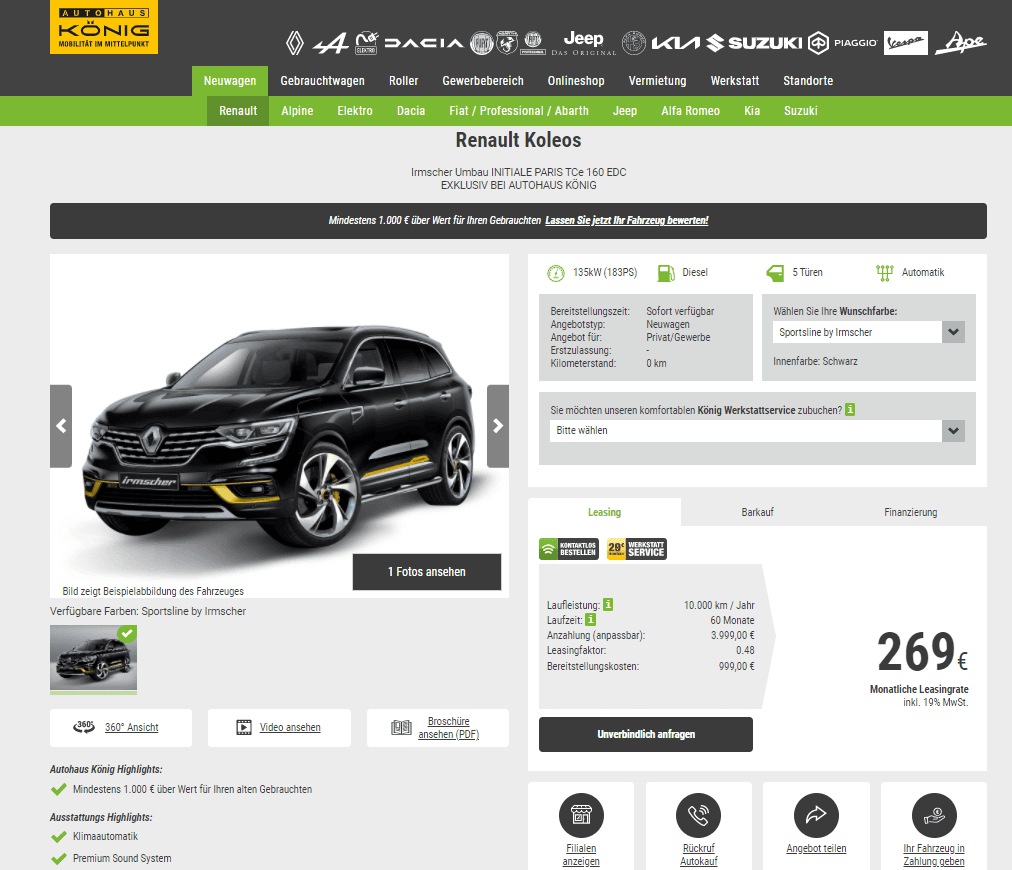Select Jeep in green submenu

(x=625, y=111)
